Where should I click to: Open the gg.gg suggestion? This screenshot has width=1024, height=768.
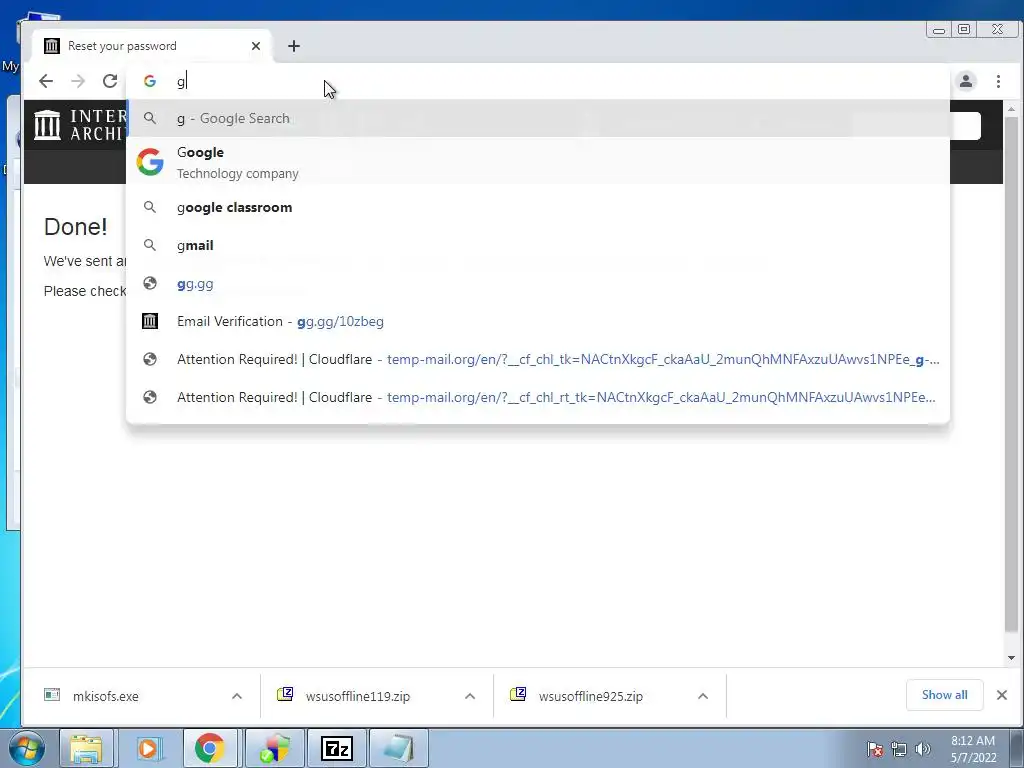click(538, 283)
